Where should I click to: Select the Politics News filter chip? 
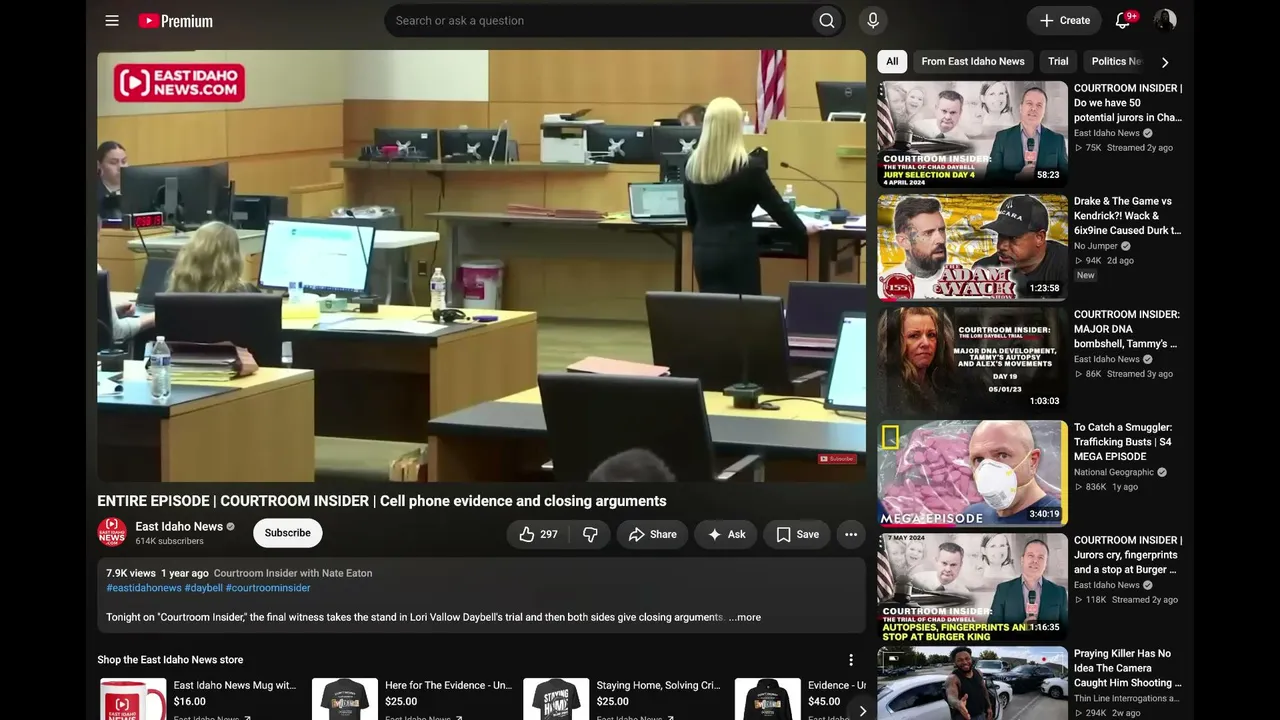point(1115,61)
